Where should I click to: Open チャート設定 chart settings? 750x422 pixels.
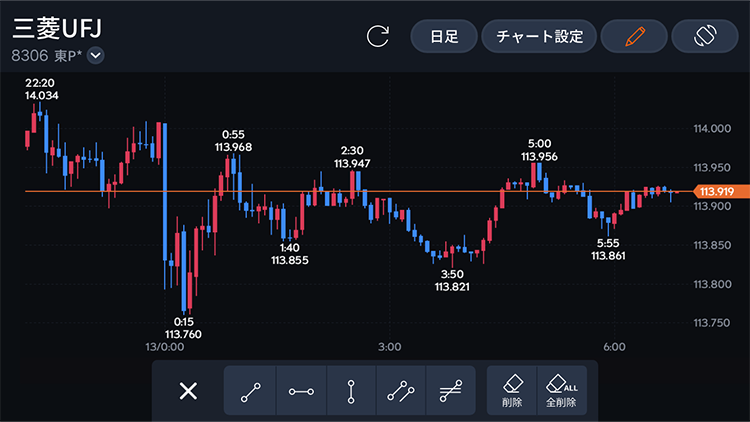[539, 37]
